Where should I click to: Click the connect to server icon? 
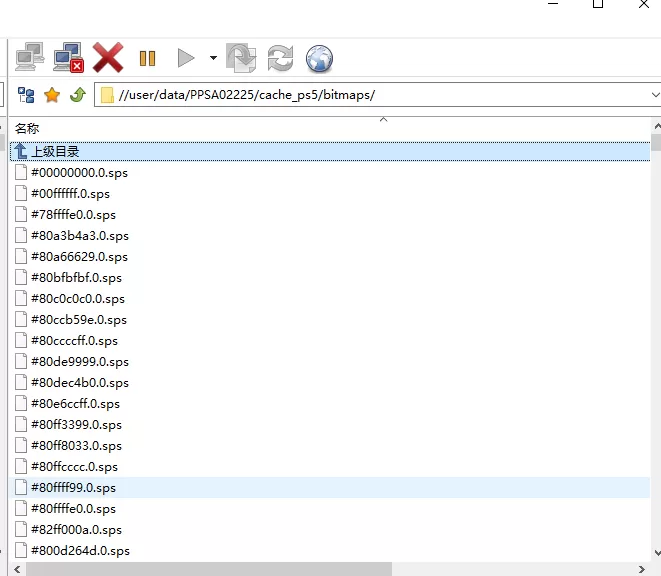30,57
